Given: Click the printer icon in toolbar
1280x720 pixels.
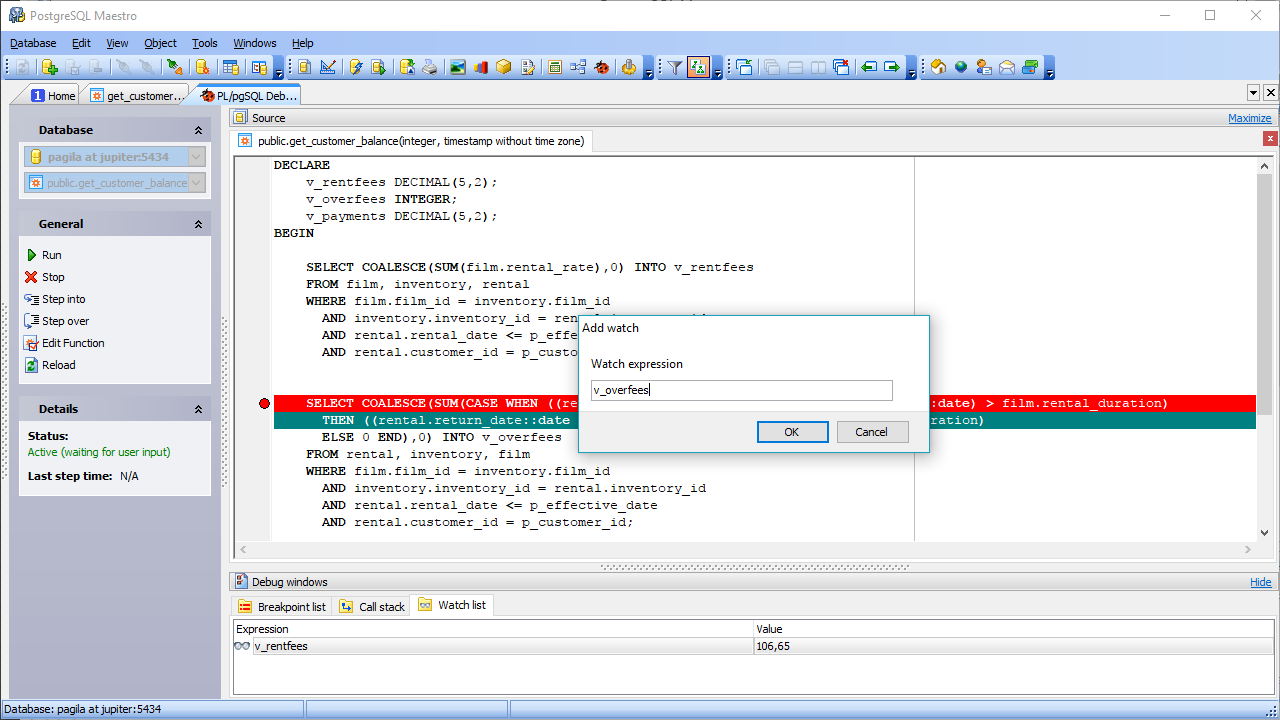Looking at the screenshot, I should click(x=430, y=67).
